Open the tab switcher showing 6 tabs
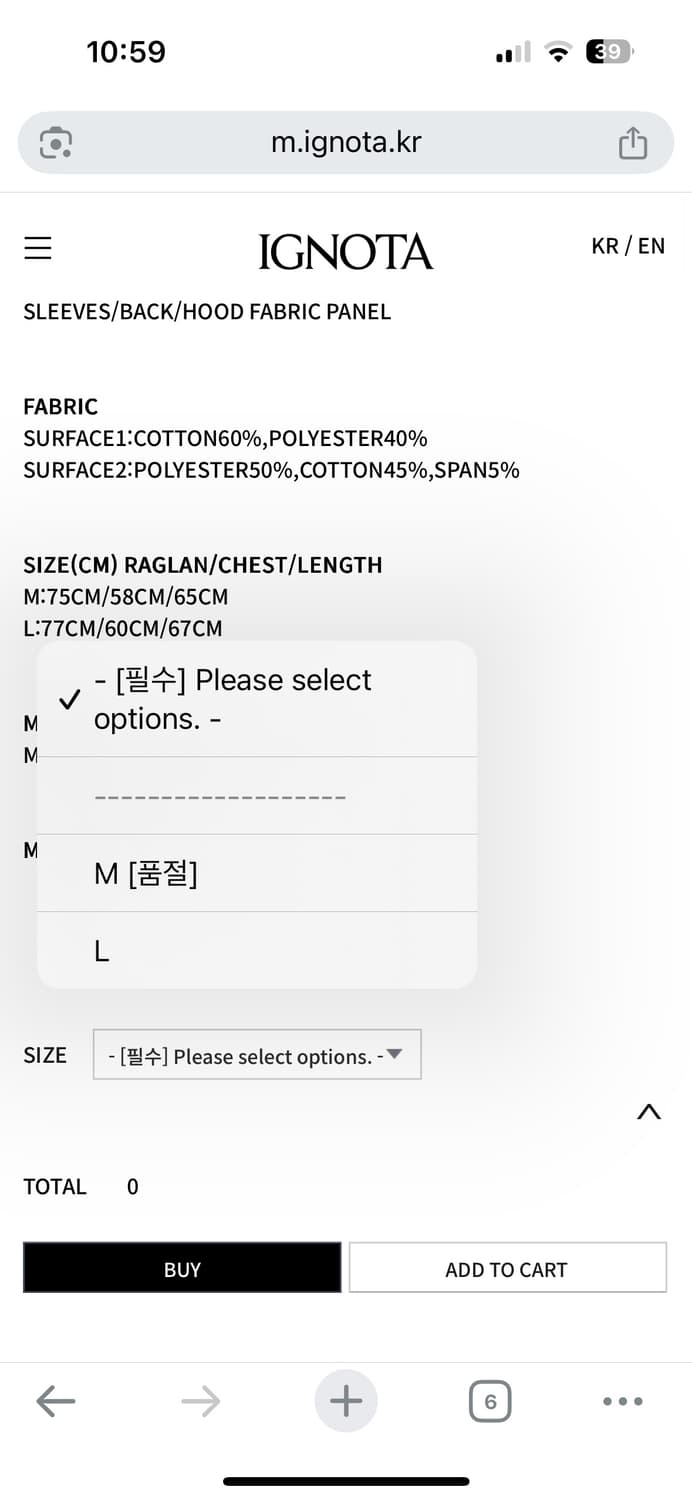The height and width of the screenshot is (1500, 692). [x=490, y=1402]
